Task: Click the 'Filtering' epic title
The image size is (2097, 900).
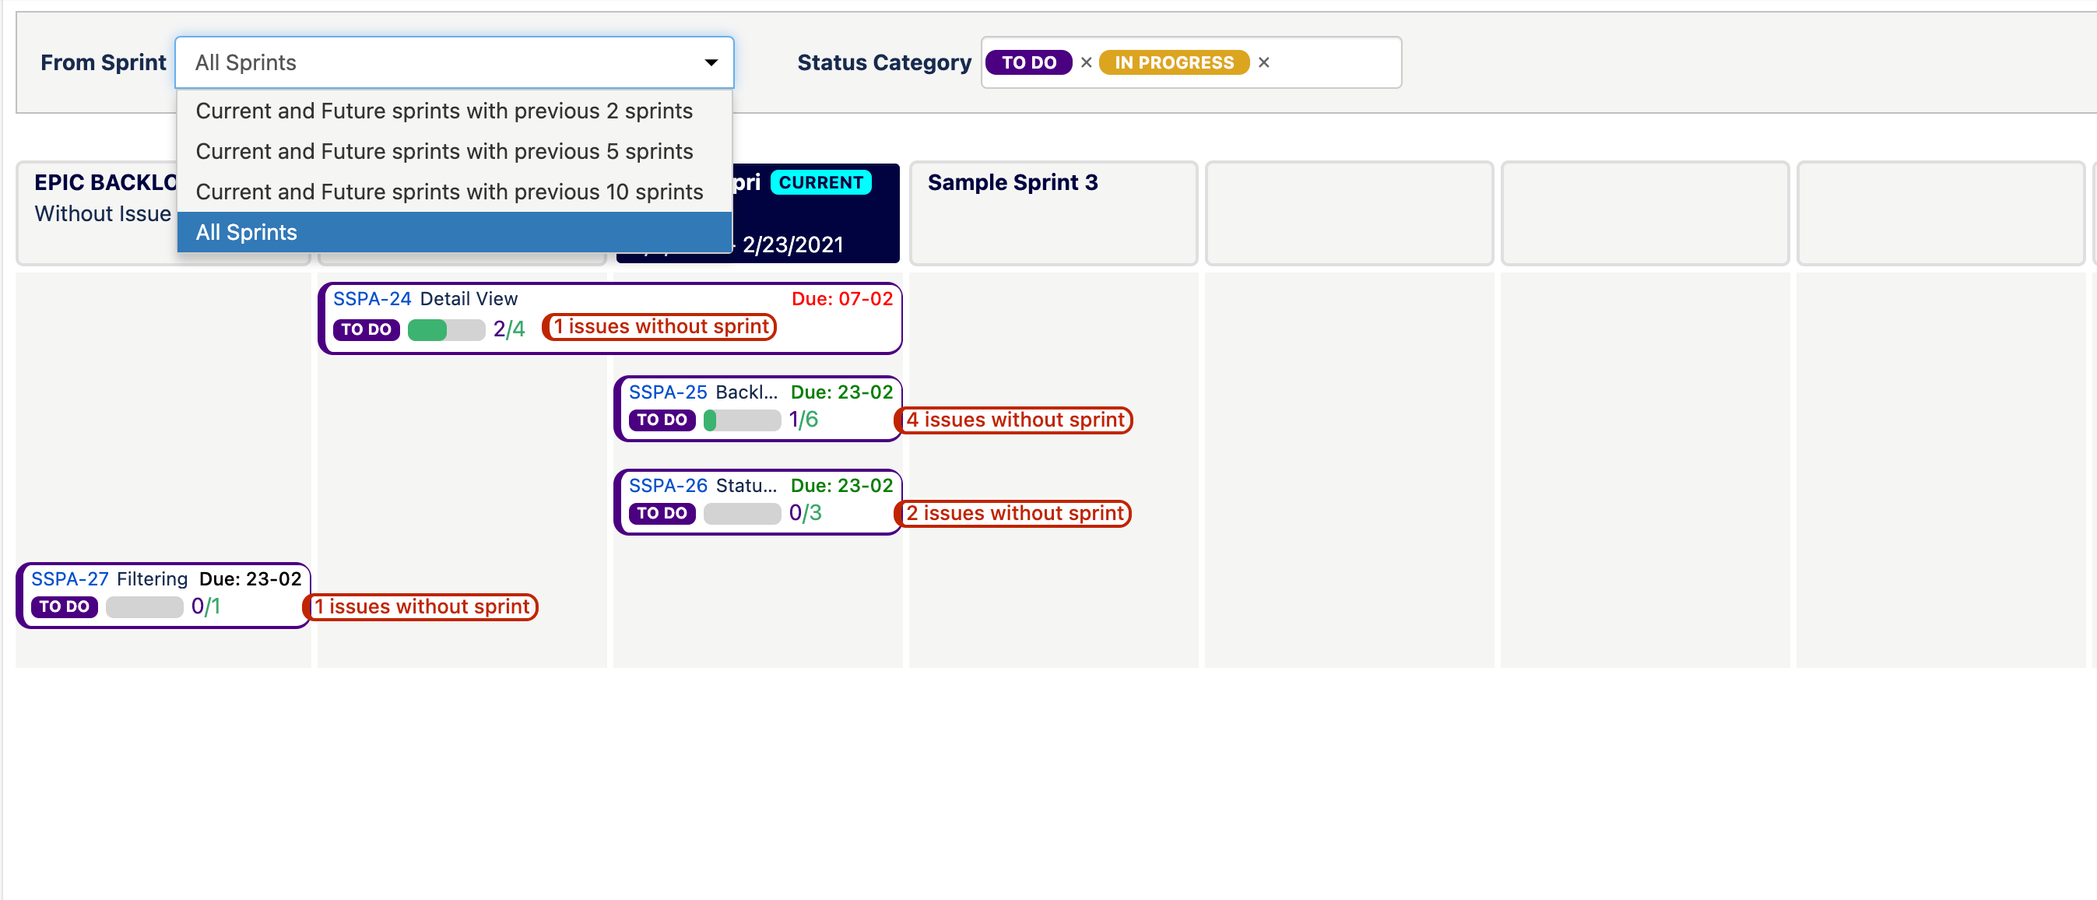Action: 152,579
